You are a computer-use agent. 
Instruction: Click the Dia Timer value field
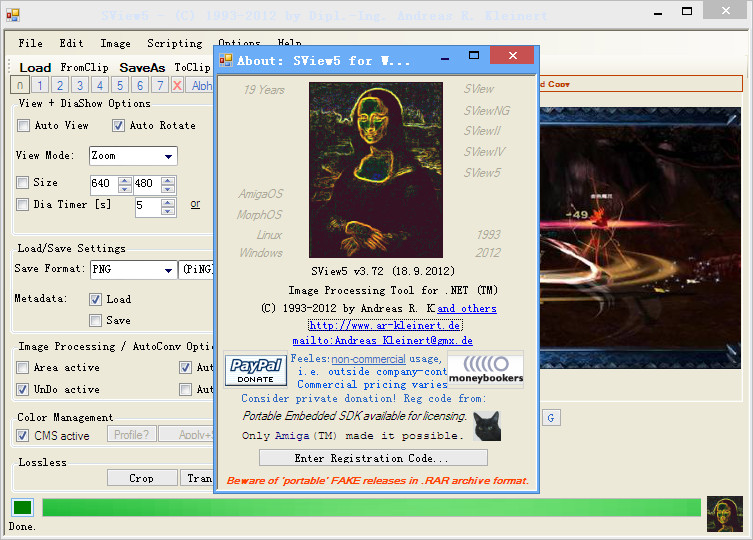click(148, 207)
